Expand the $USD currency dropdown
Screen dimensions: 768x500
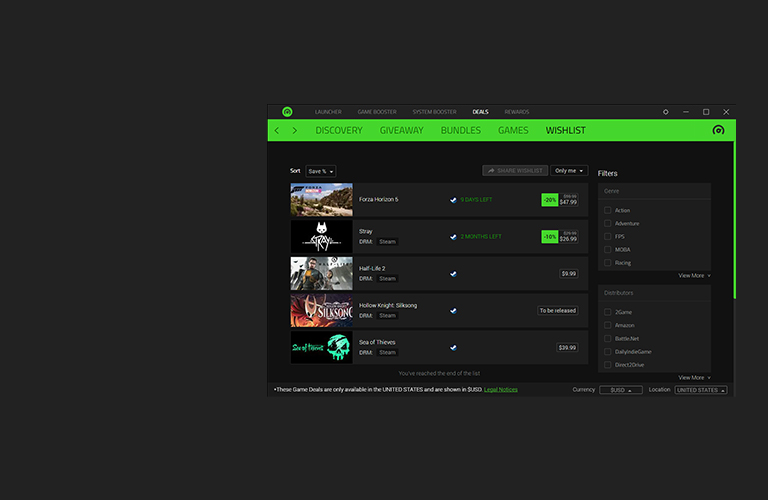[x=620, y=390]
